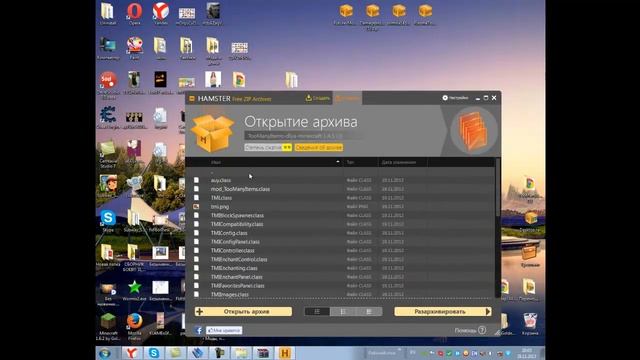Click the question mark help icon
Viewport: 640px width, 360px height.
coord(482,330)
